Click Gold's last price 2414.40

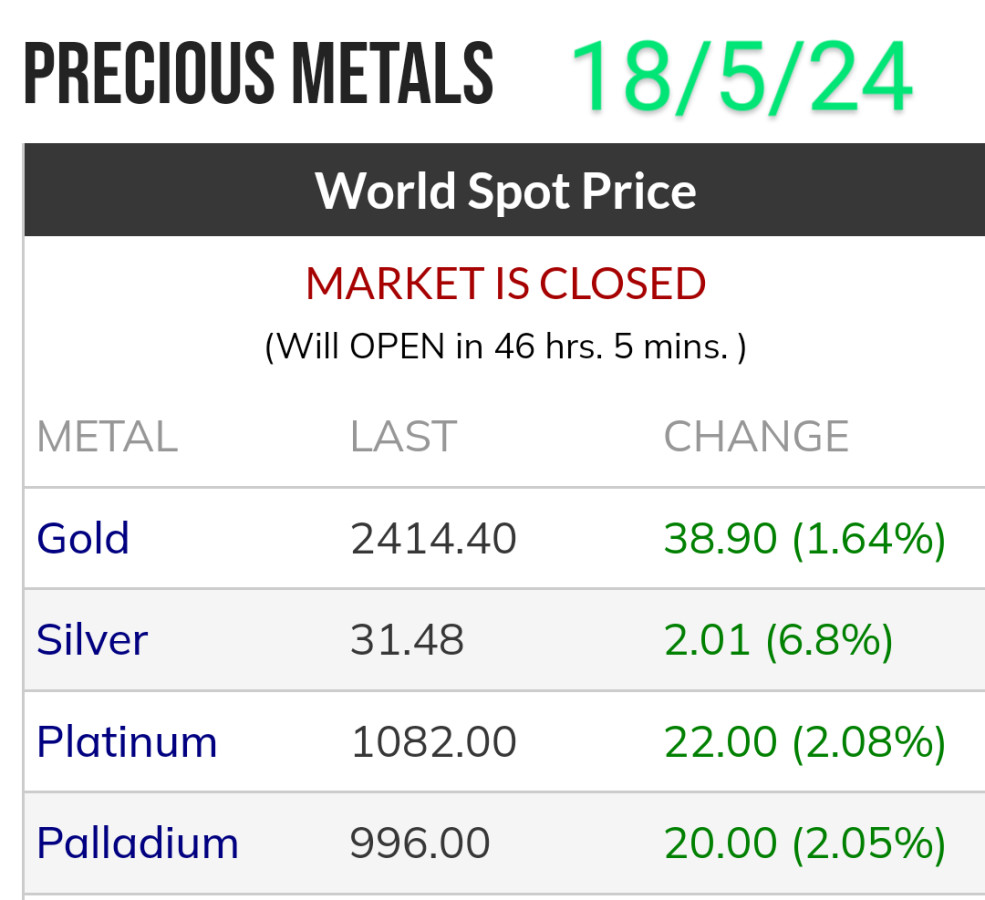pos(433,539)
